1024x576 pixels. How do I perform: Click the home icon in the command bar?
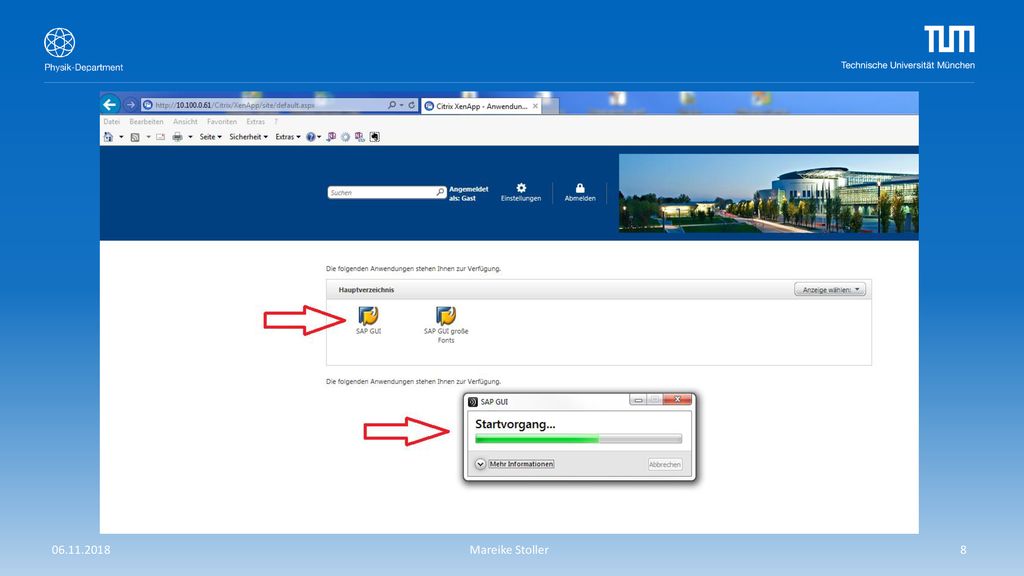pyautogui.click(x=108, y=137)
